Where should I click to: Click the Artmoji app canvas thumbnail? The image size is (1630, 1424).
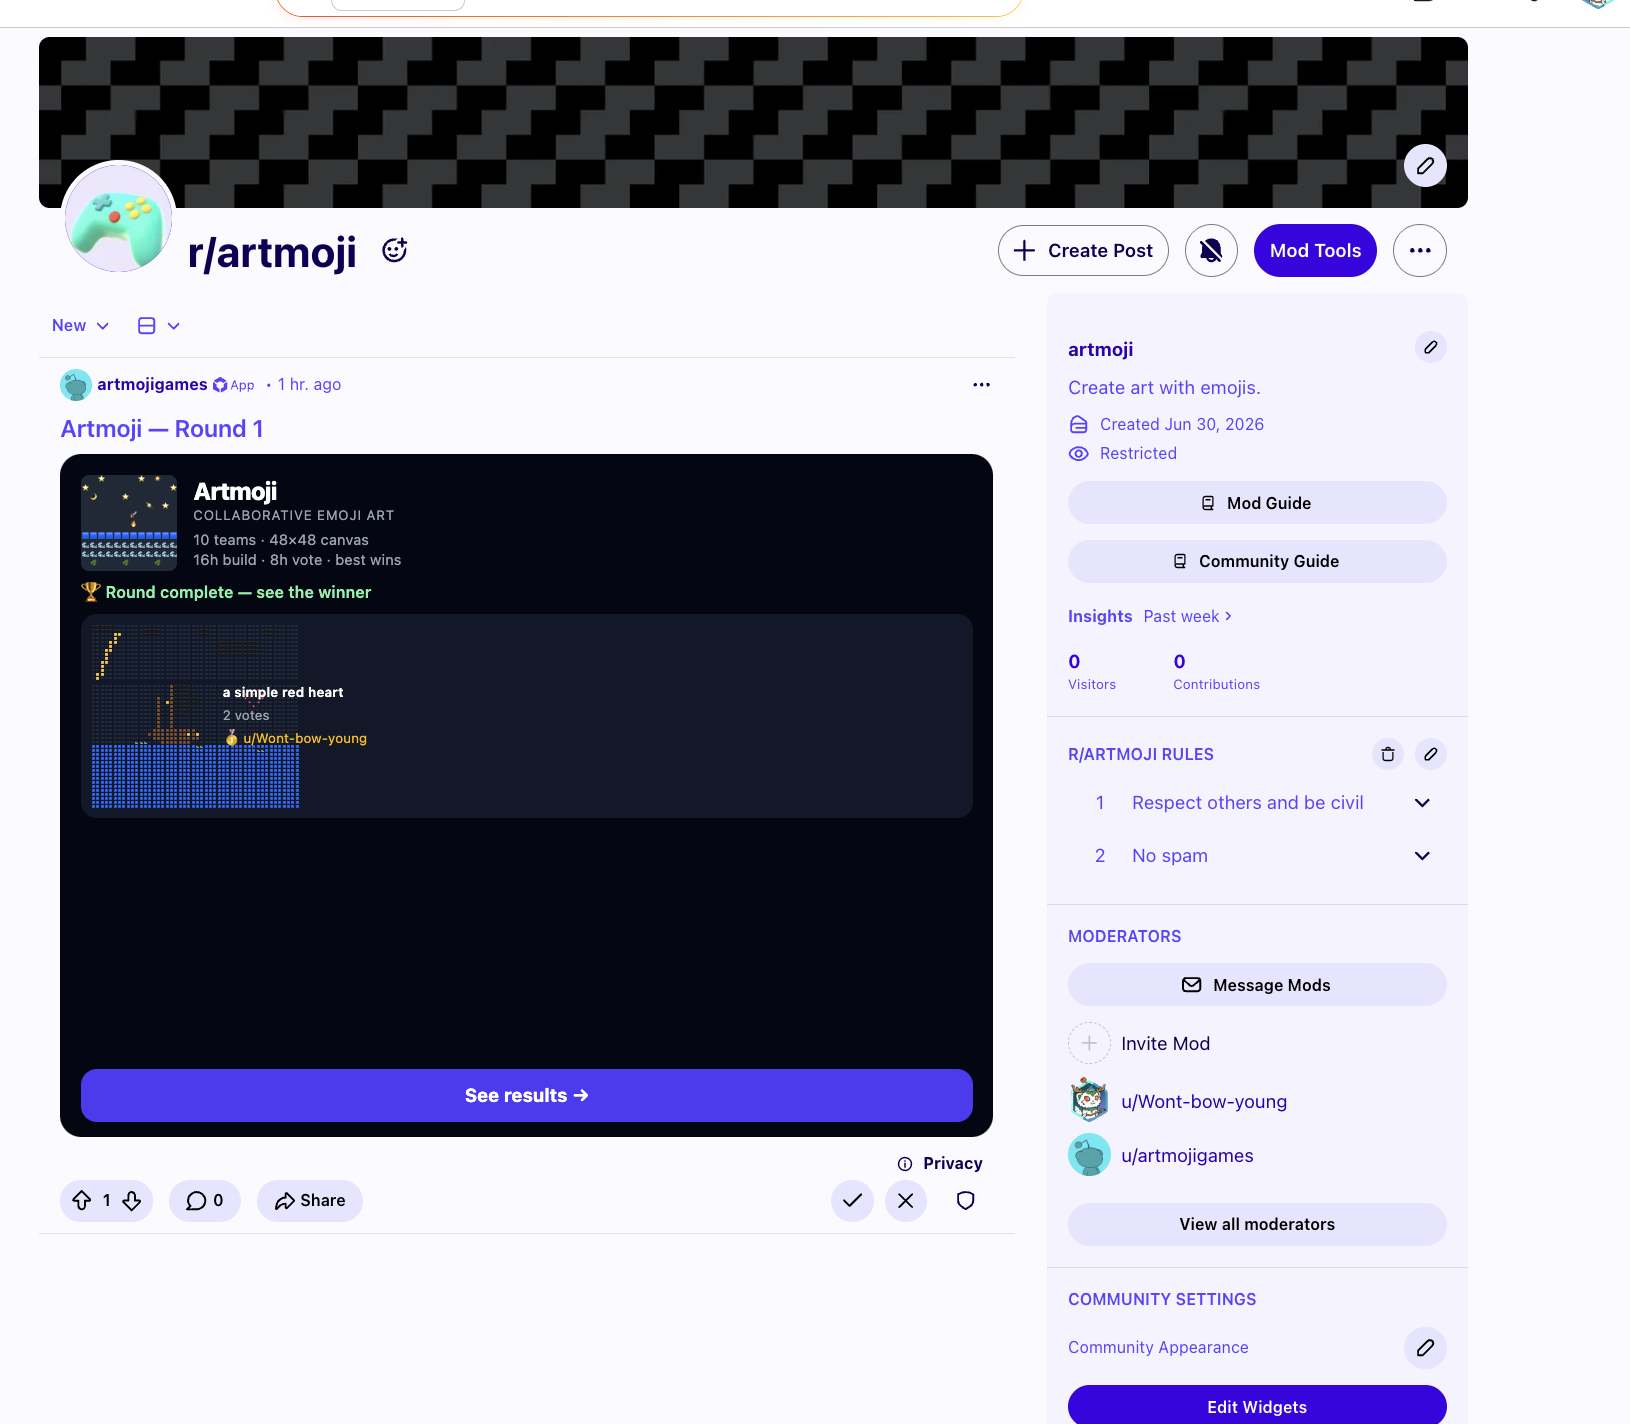click(129, 523)
